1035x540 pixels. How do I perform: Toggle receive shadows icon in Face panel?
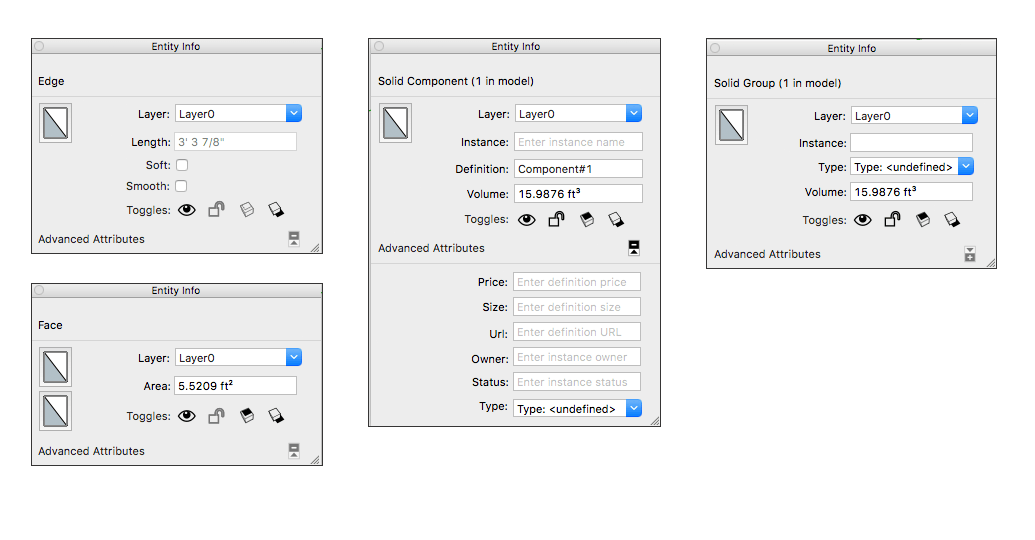247,415
